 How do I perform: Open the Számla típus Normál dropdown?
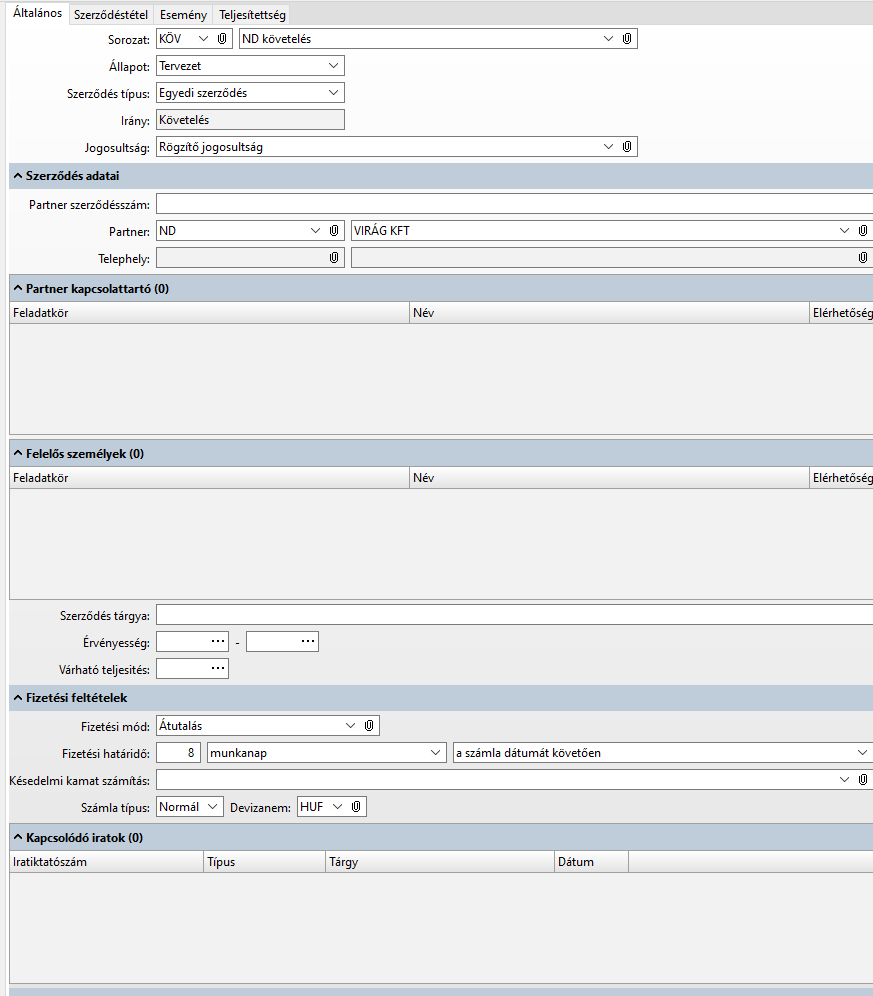(213, 807)
